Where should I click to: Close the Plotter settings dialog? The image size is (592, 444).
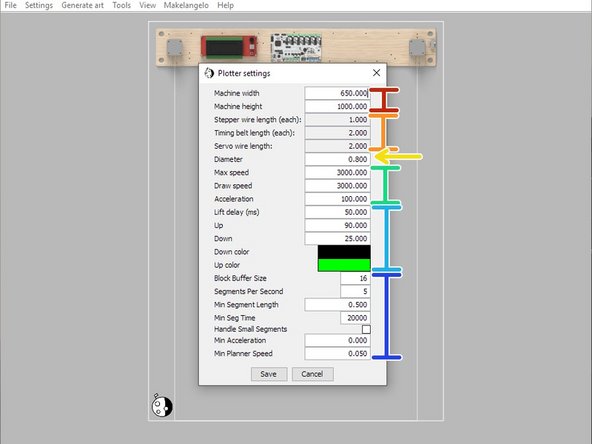click(376, 73)
